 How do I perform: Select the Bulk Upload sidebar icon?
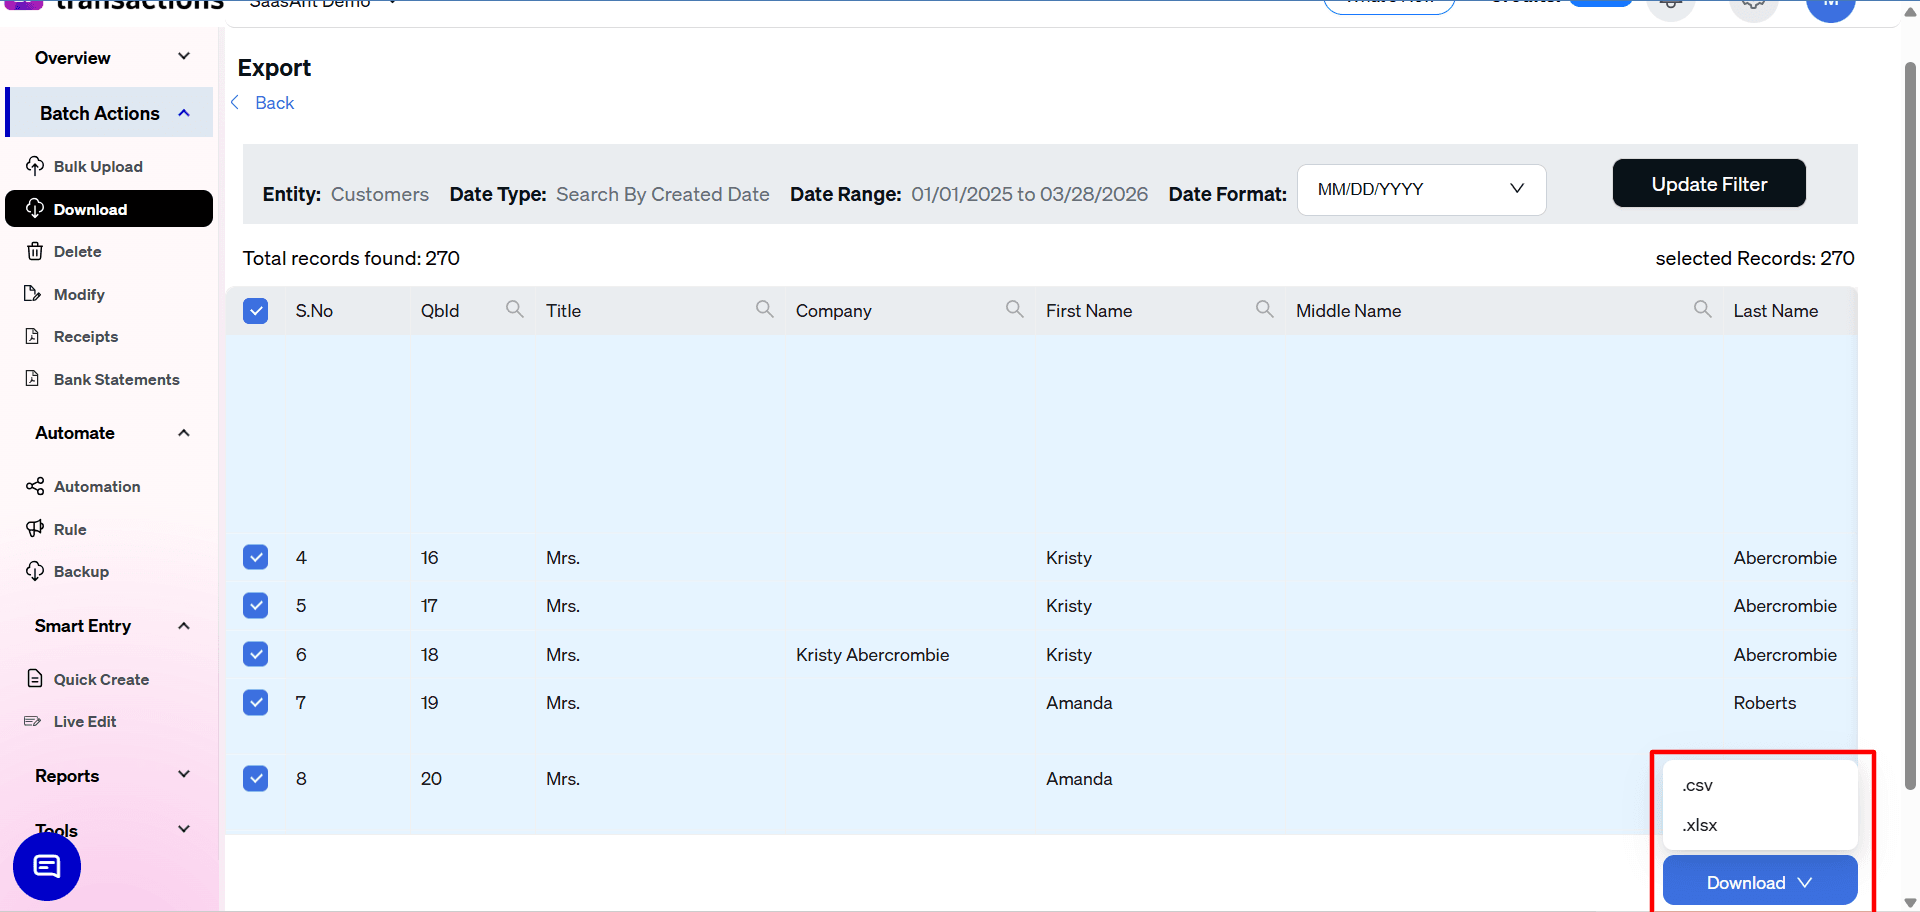click(35, 166)
